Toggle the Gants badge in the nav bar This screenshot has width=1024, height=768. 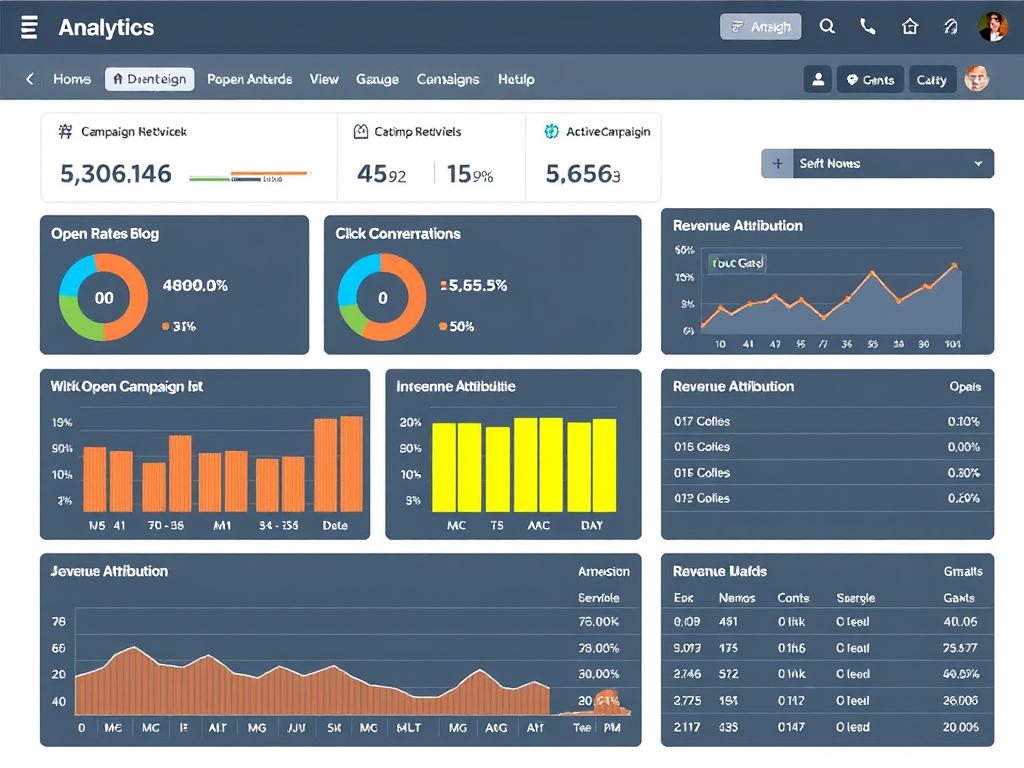point(870,79)
